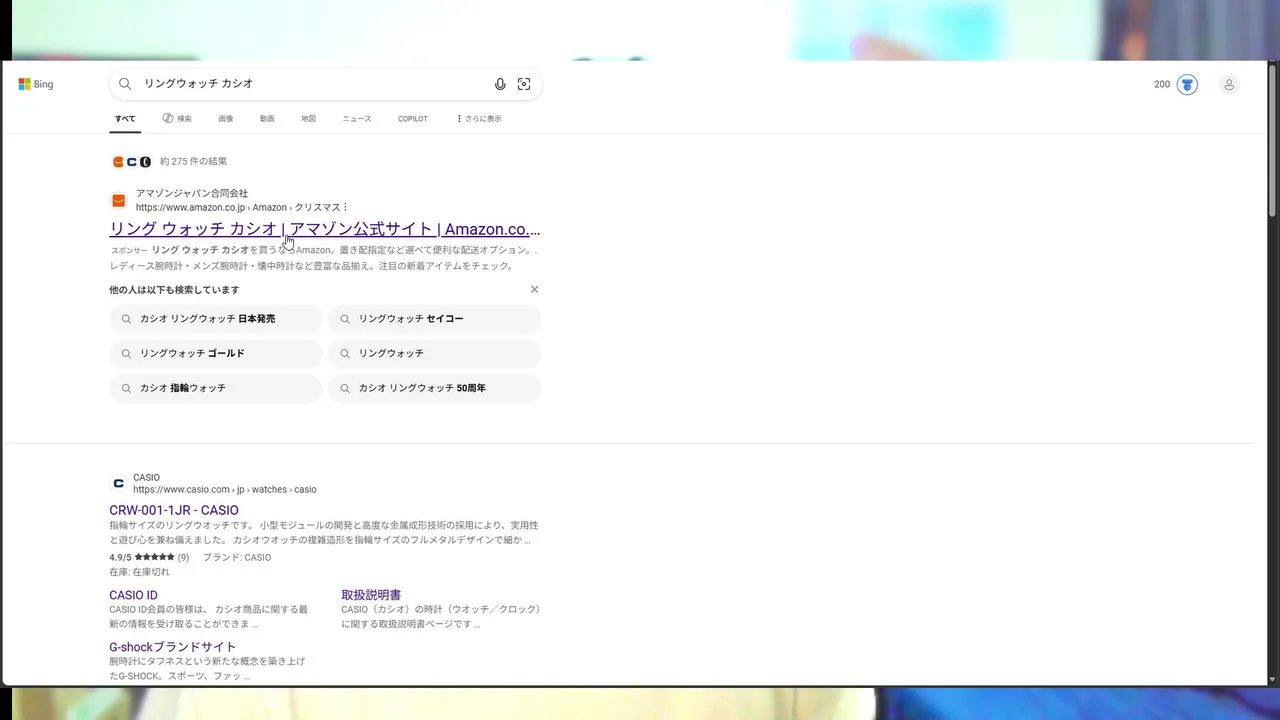This screenshot has height=720, width=1280.
Task: Click plain リングウォッチ suggestion chip
Action: (434, 353)
